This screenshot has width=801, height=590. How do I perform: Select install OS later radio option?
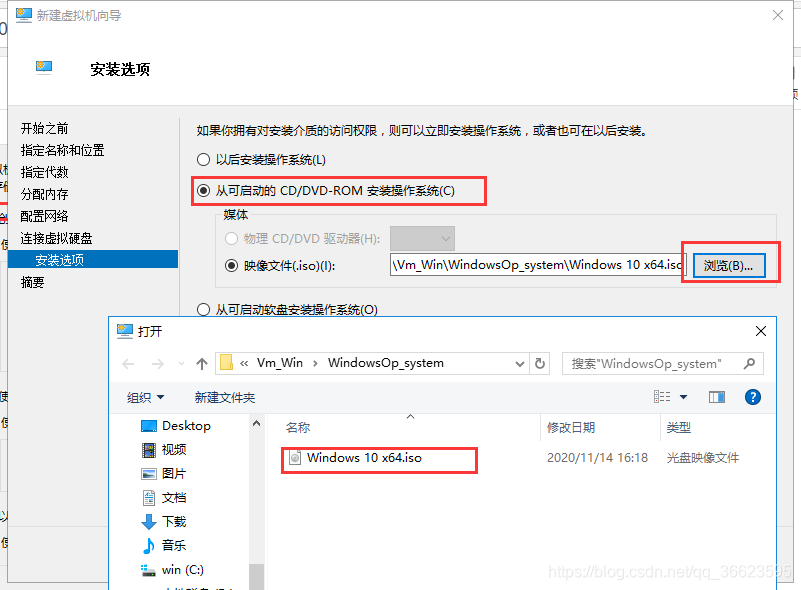tap(203, 160)
